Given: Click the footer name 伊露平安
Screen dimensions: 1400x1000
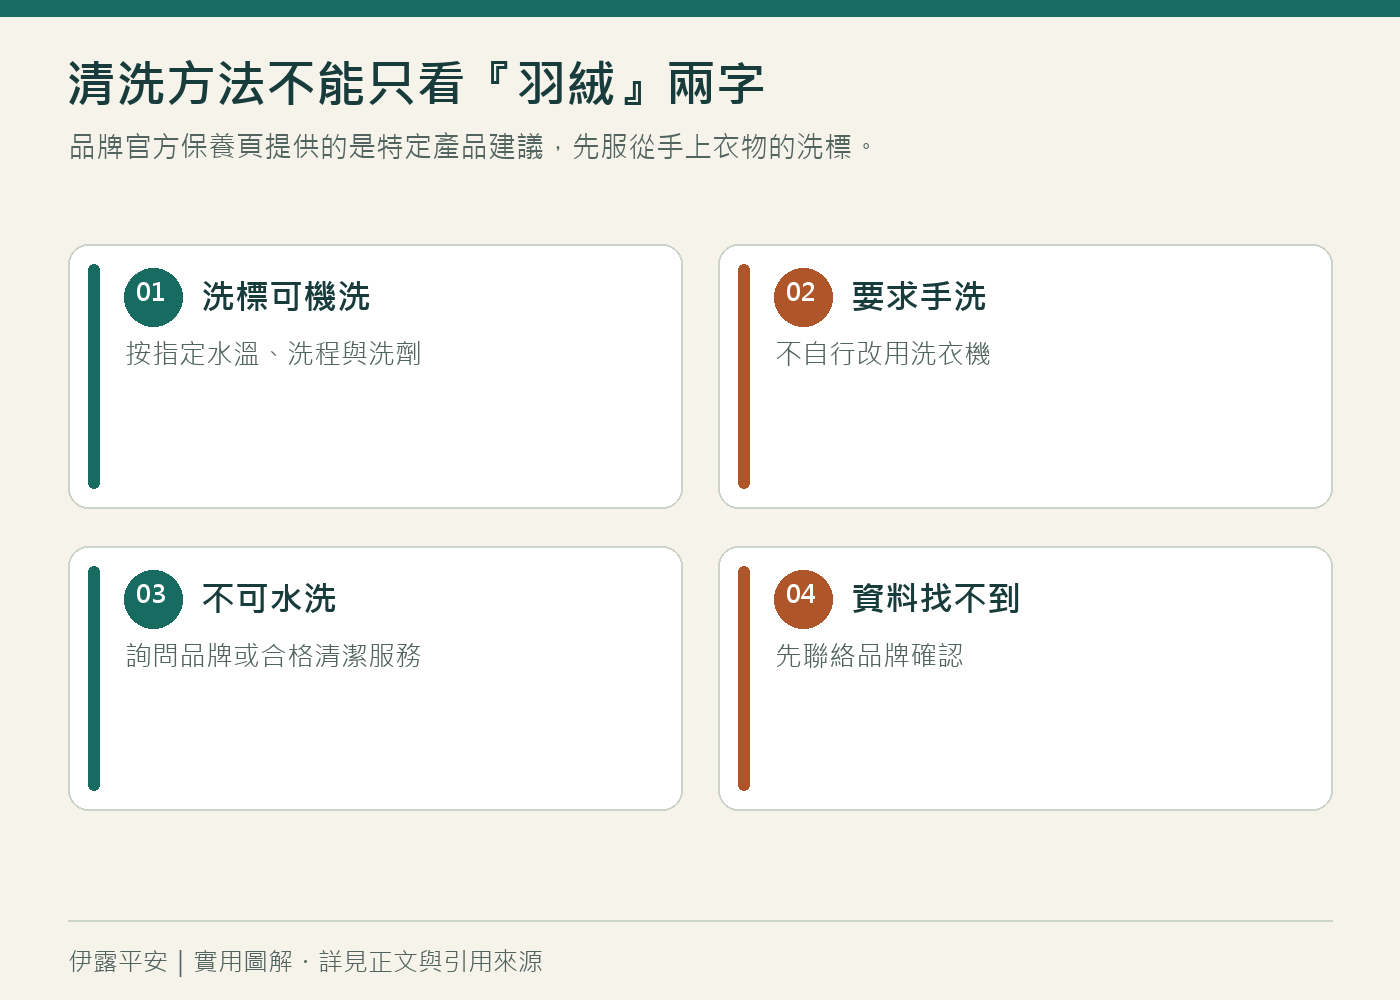Looking at the screenshot, I should 118,962.
